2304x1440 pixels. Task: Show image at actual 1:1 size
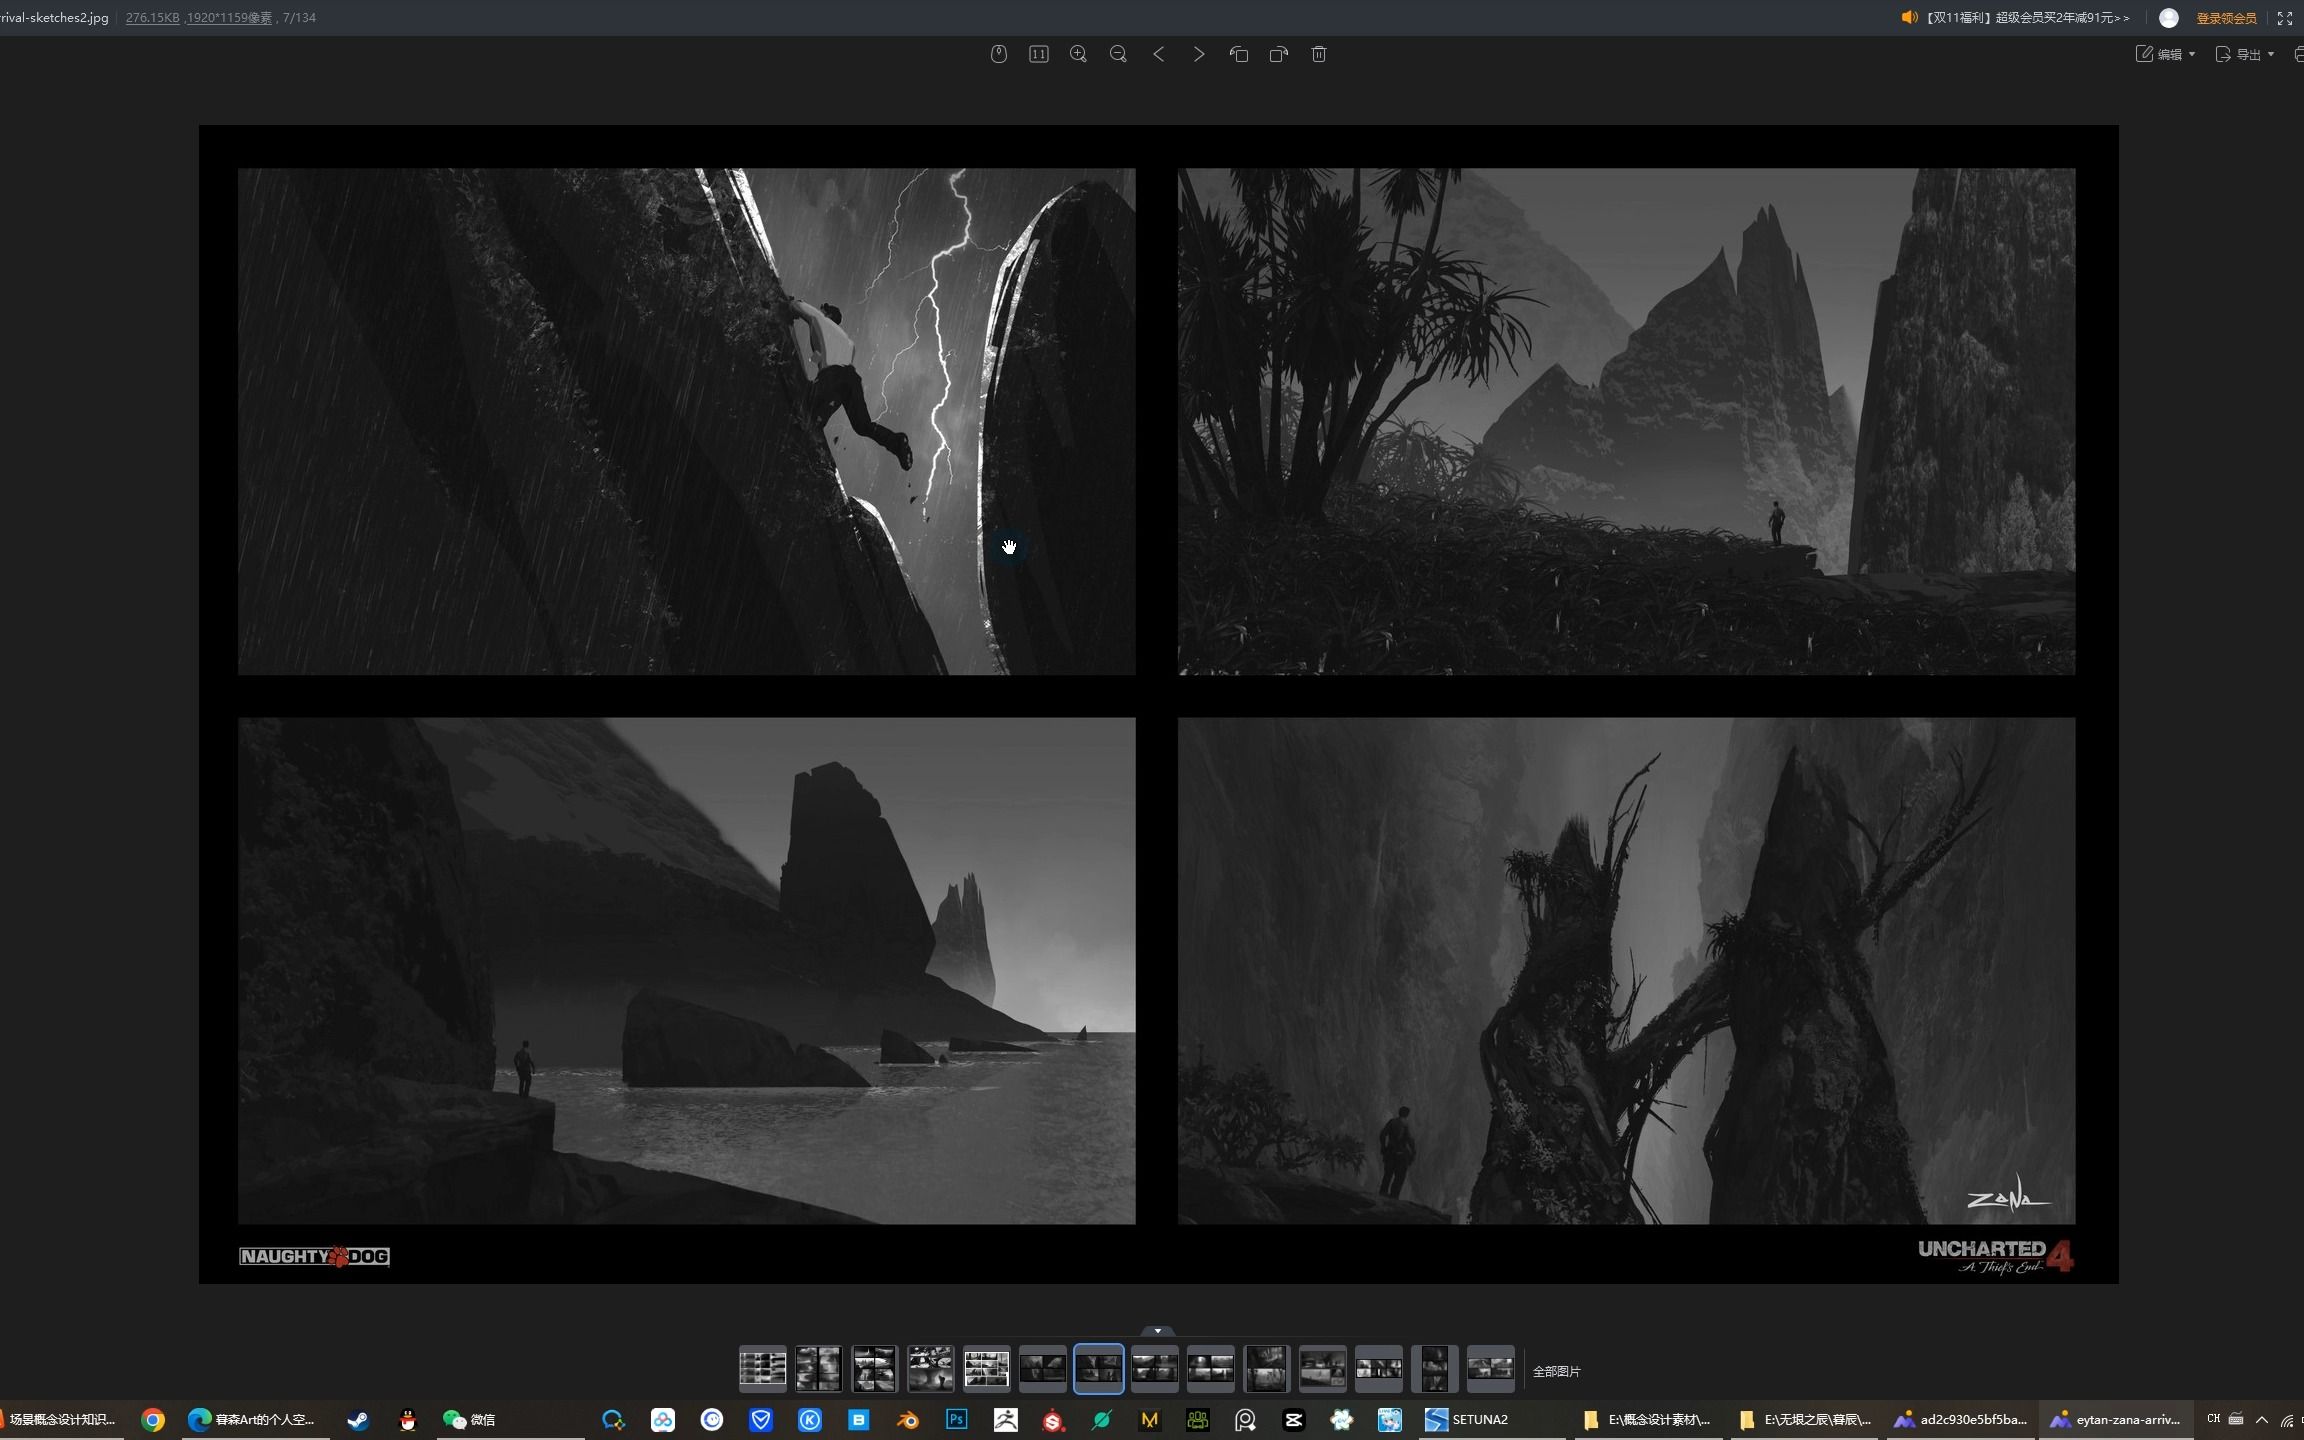[x=1038, y=54]
